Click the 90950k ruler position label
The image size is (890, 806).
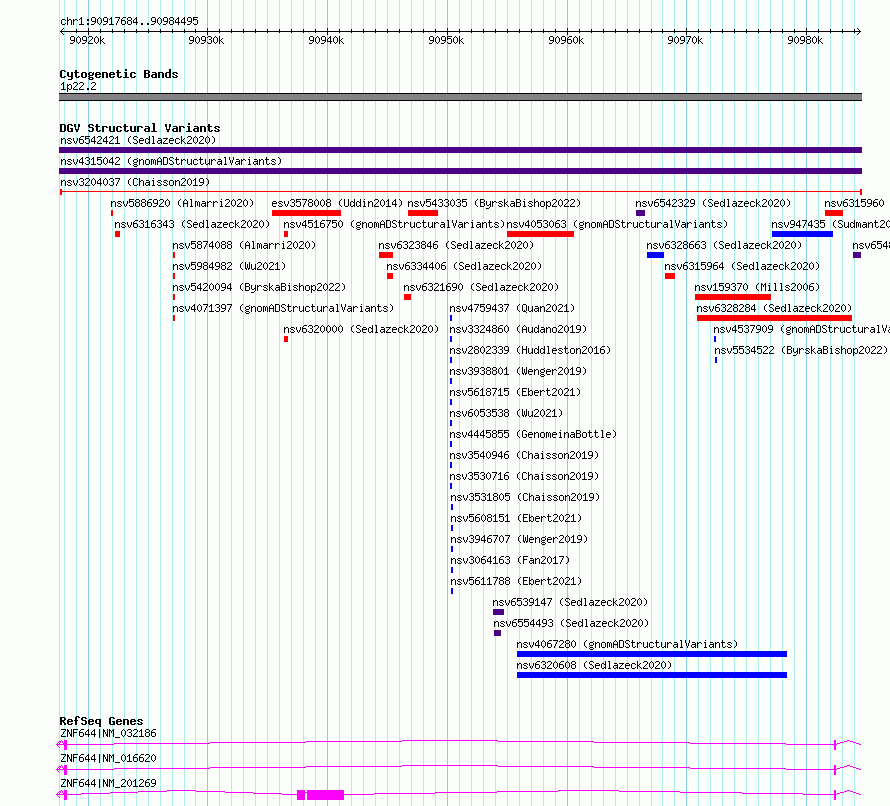[446, 40]
